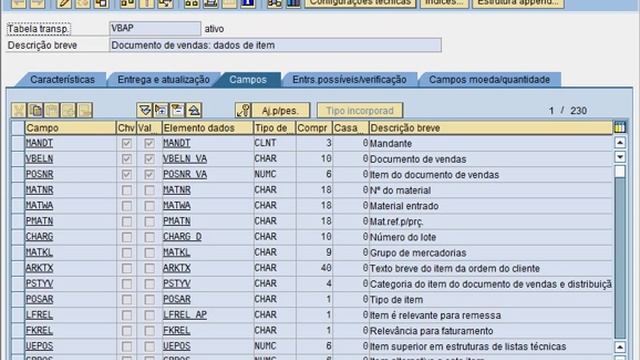This screenshot has height=360, width=640.
Task: Click the Índices... button
Action: point(444,3)
